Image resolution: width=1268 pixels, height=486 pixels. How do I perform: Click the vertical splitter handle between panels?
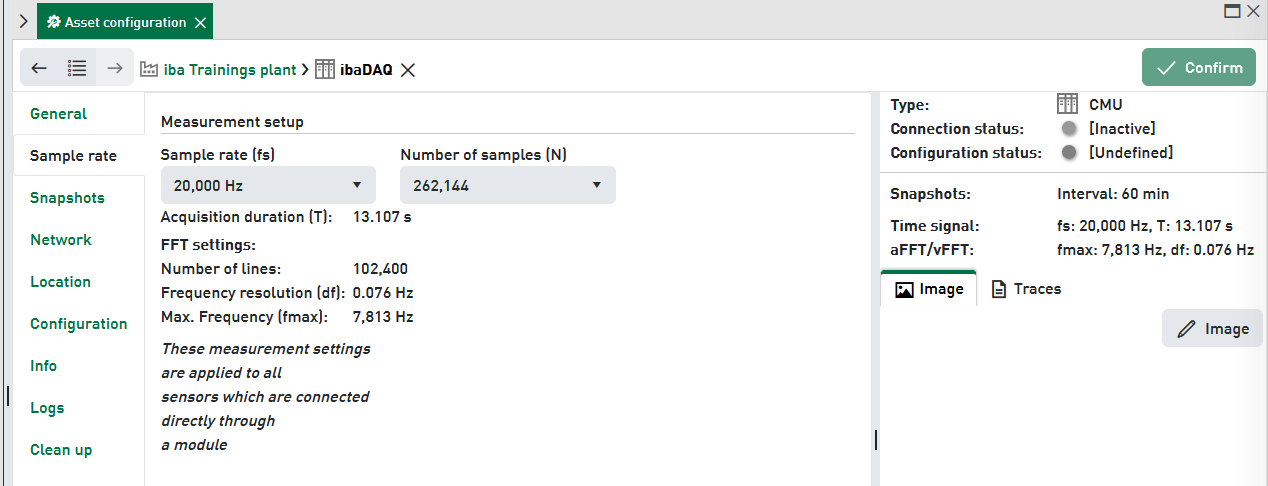pos(875,439)
